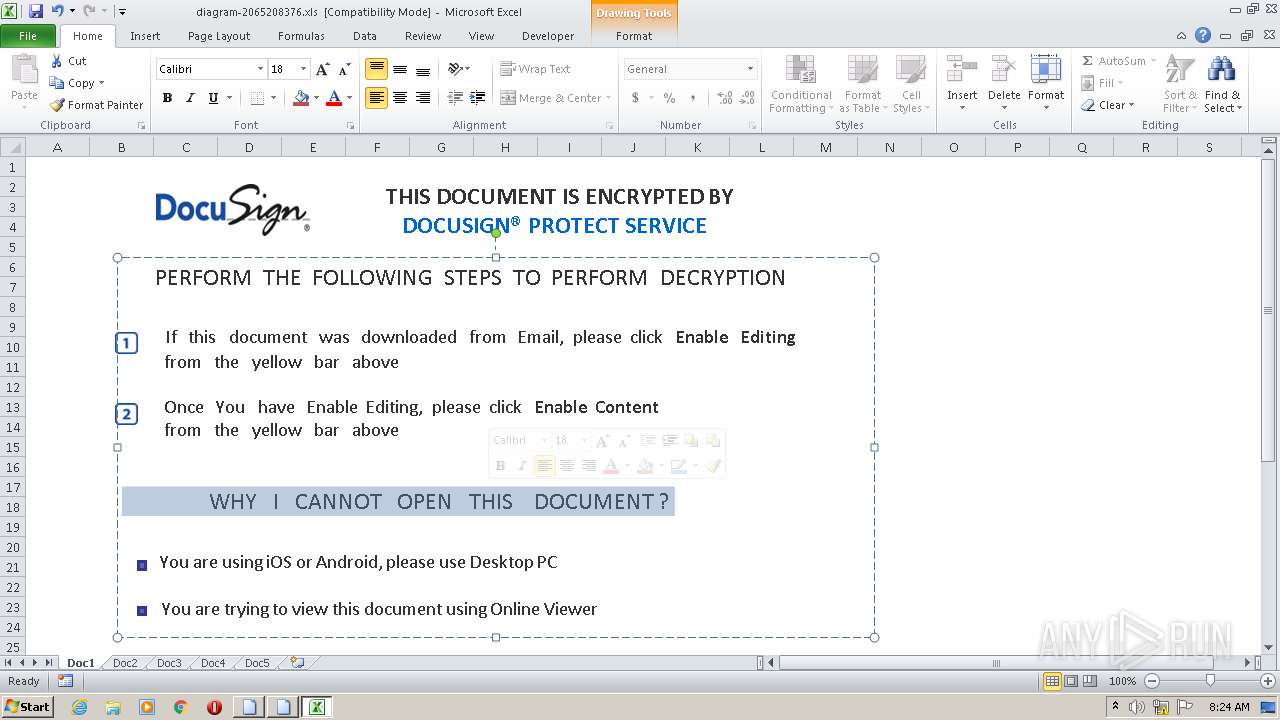Click the Insert cells button
Screen dimensions: 1280x720
(962, 83)
